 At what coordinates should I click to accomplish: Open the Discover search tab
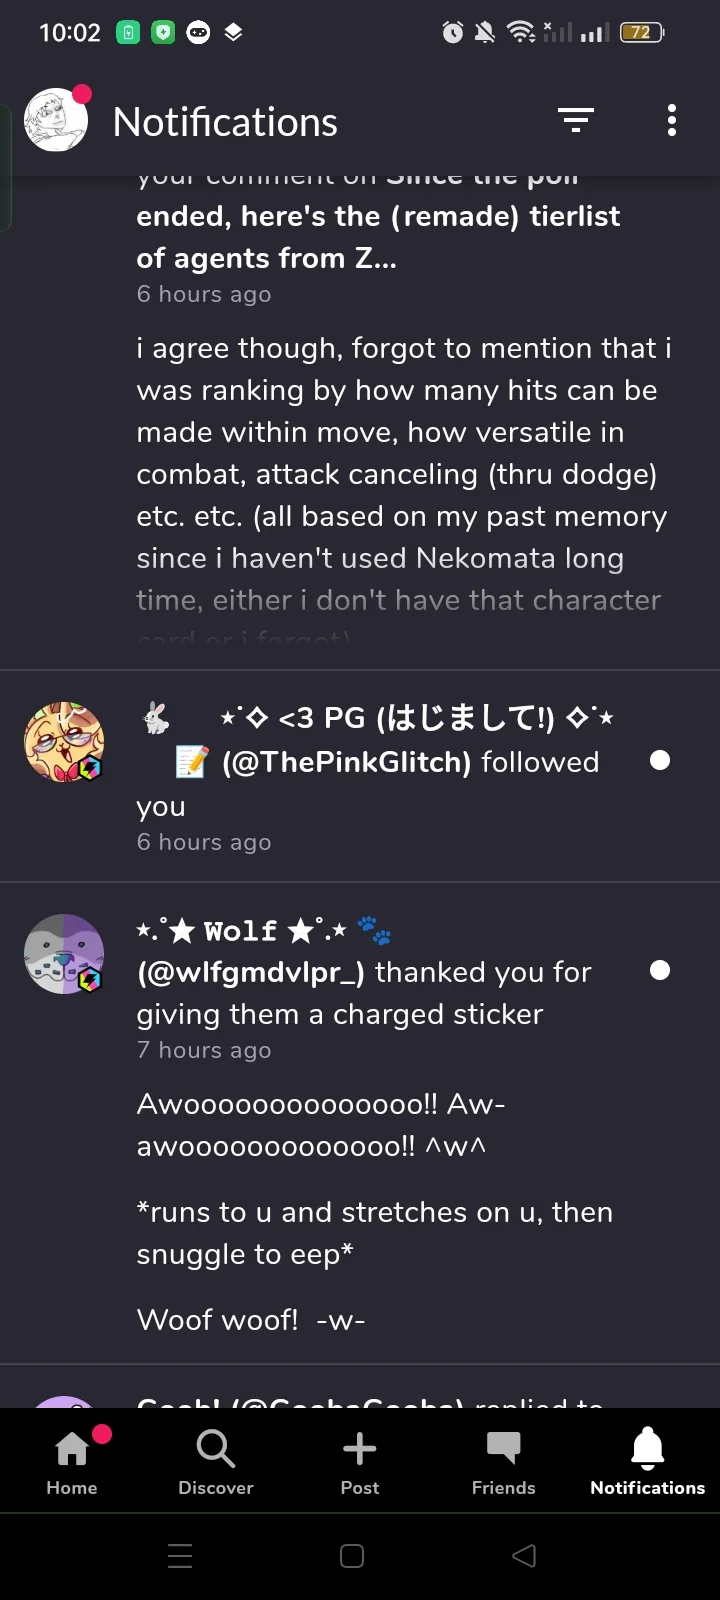216,1461
